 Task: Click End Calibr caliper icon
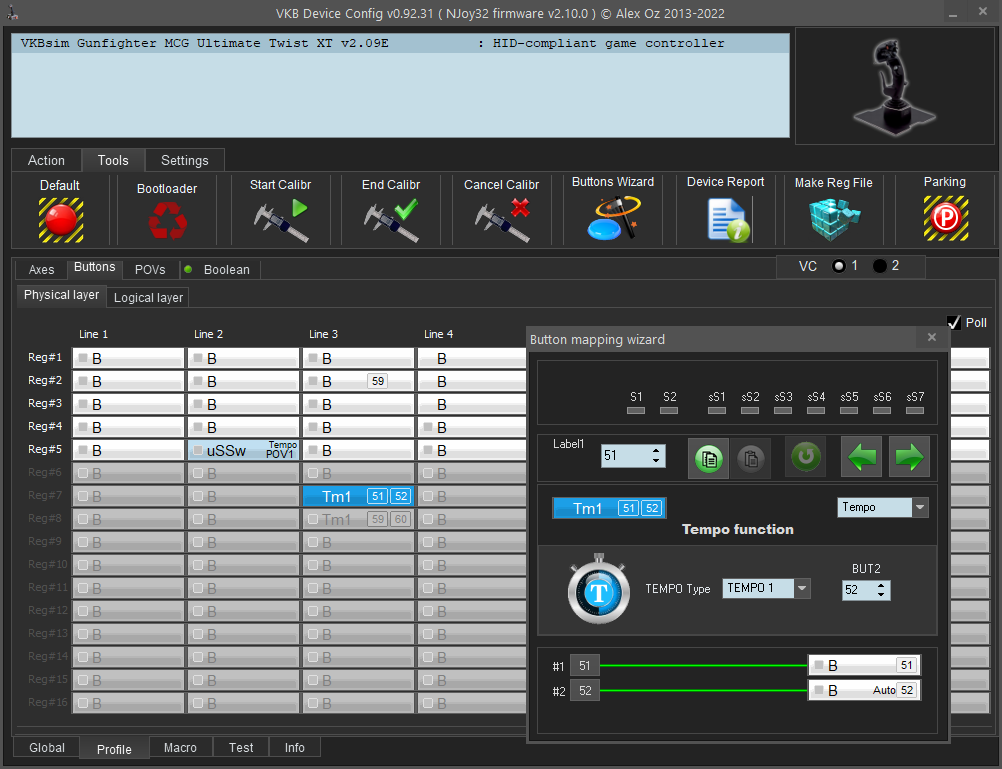pos(391,219)
